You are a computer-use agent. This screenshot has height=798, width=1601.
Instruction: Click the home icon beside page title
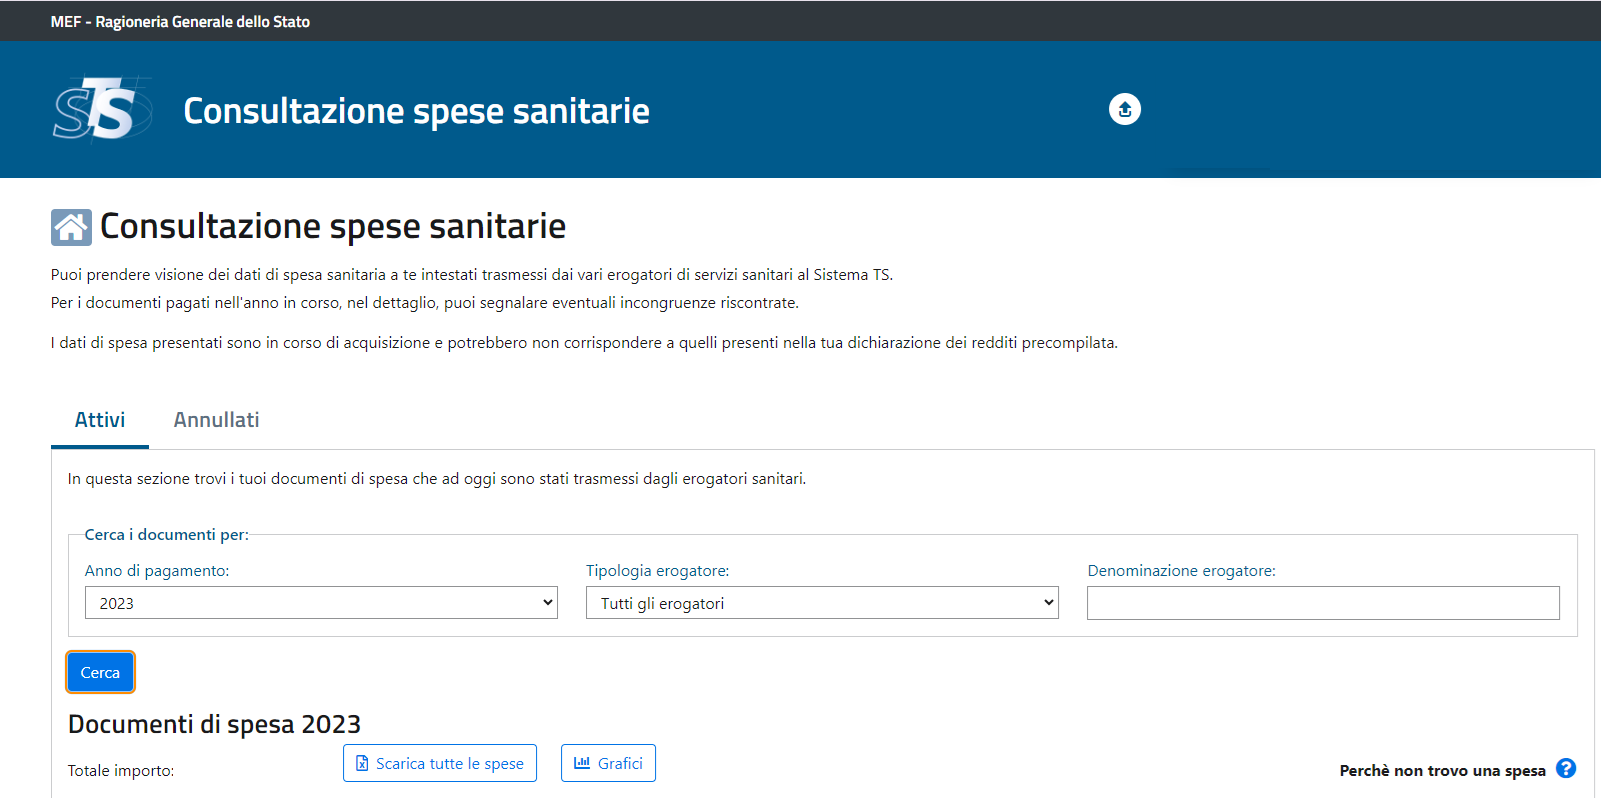click(71, 227)
